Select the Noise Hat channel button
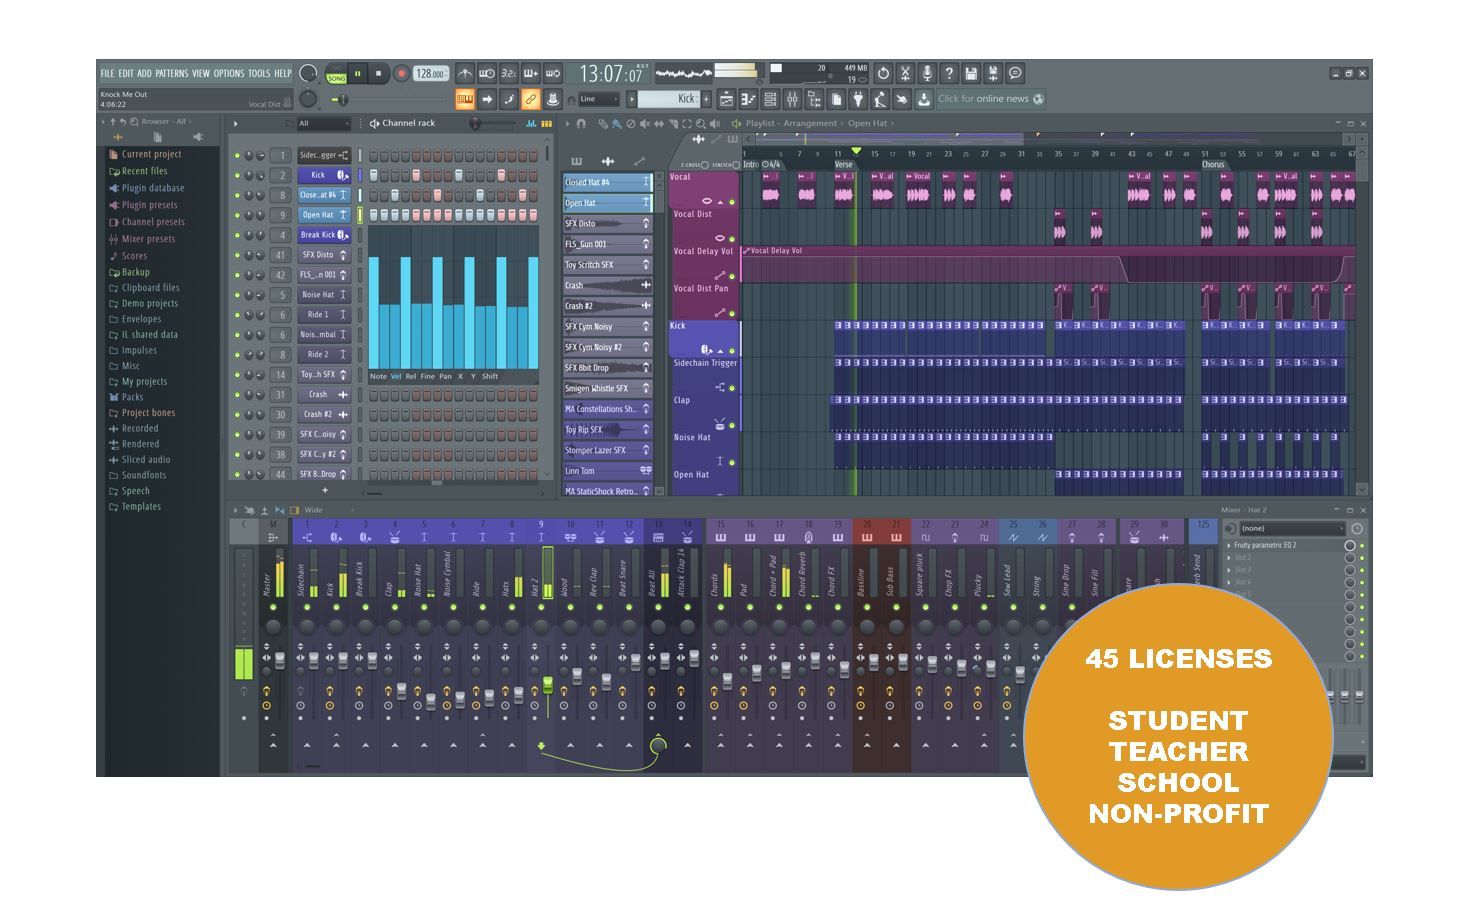This screenshot has width=1461, height=912. coord(324,295)
